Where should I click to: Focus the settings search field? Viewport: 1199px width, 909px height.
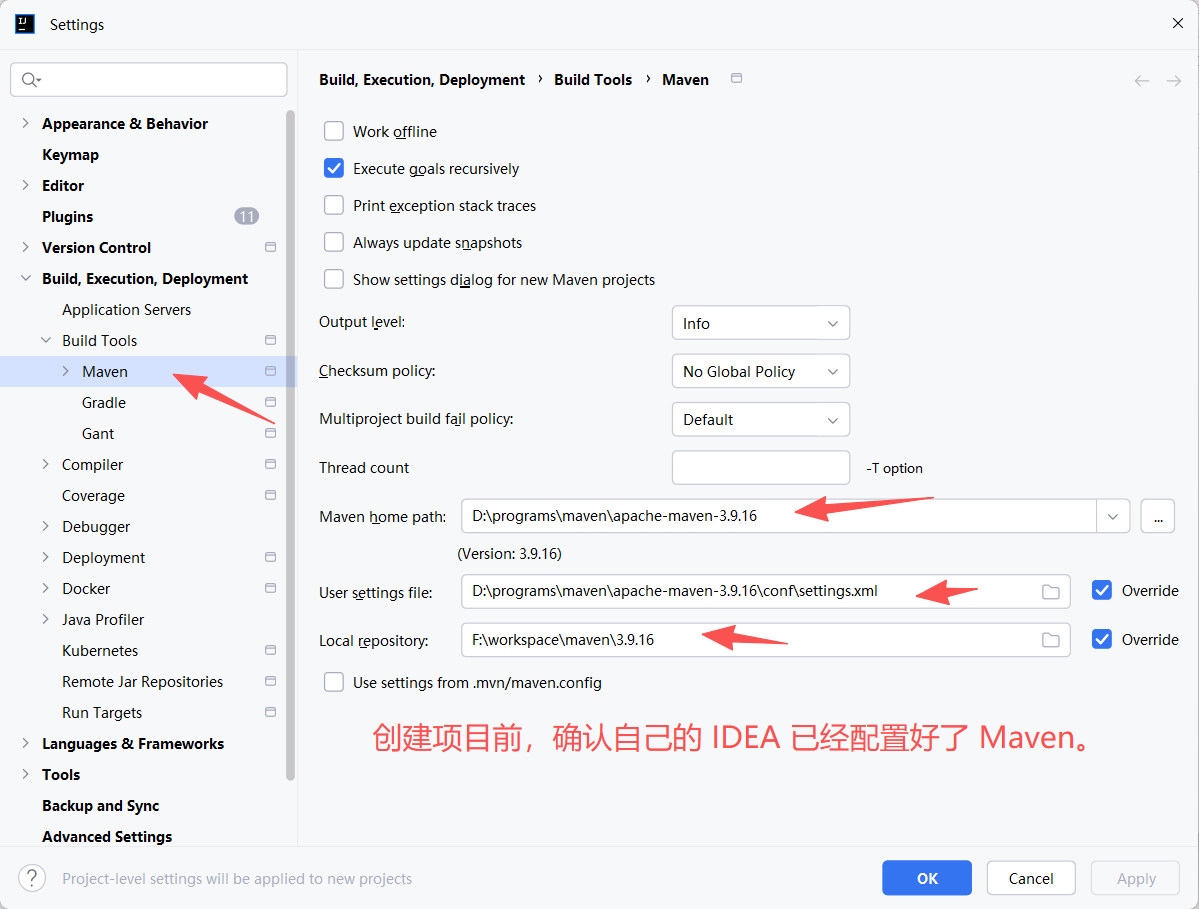pos(149,80)
